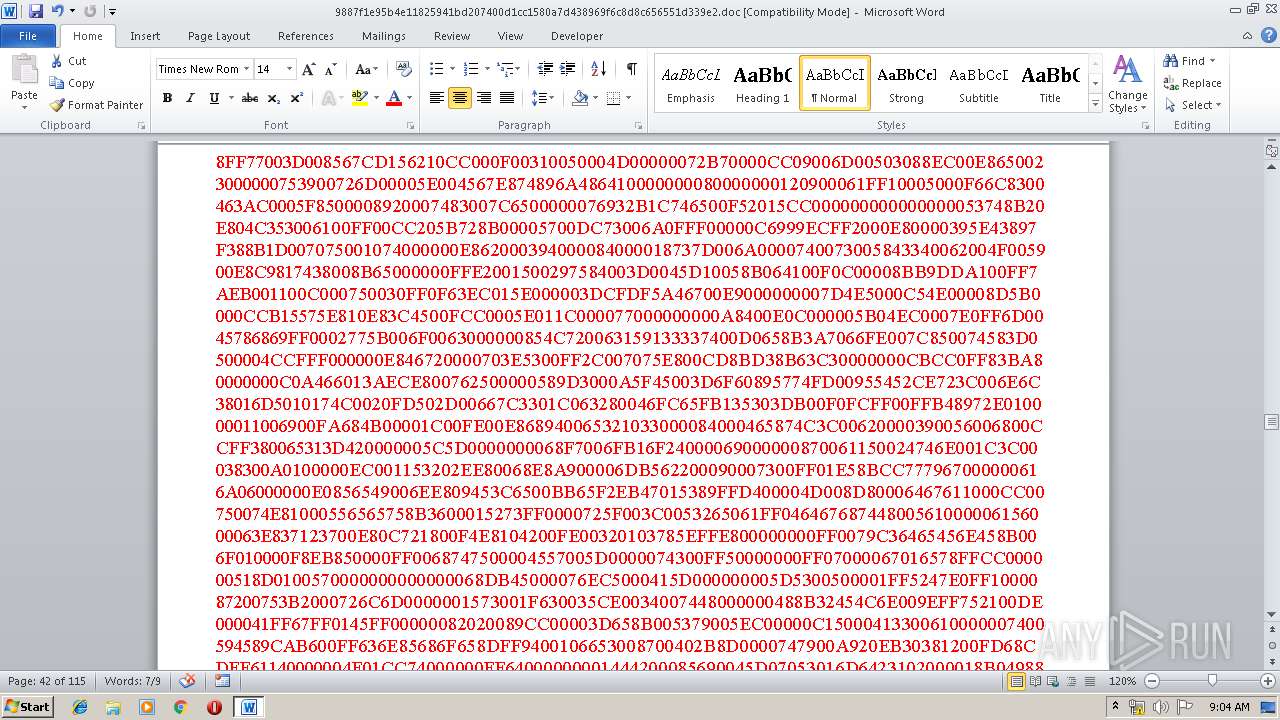Toggle Center alignment
The height and width of the screenshot is (720, 1280).
[x=460, y=98]
